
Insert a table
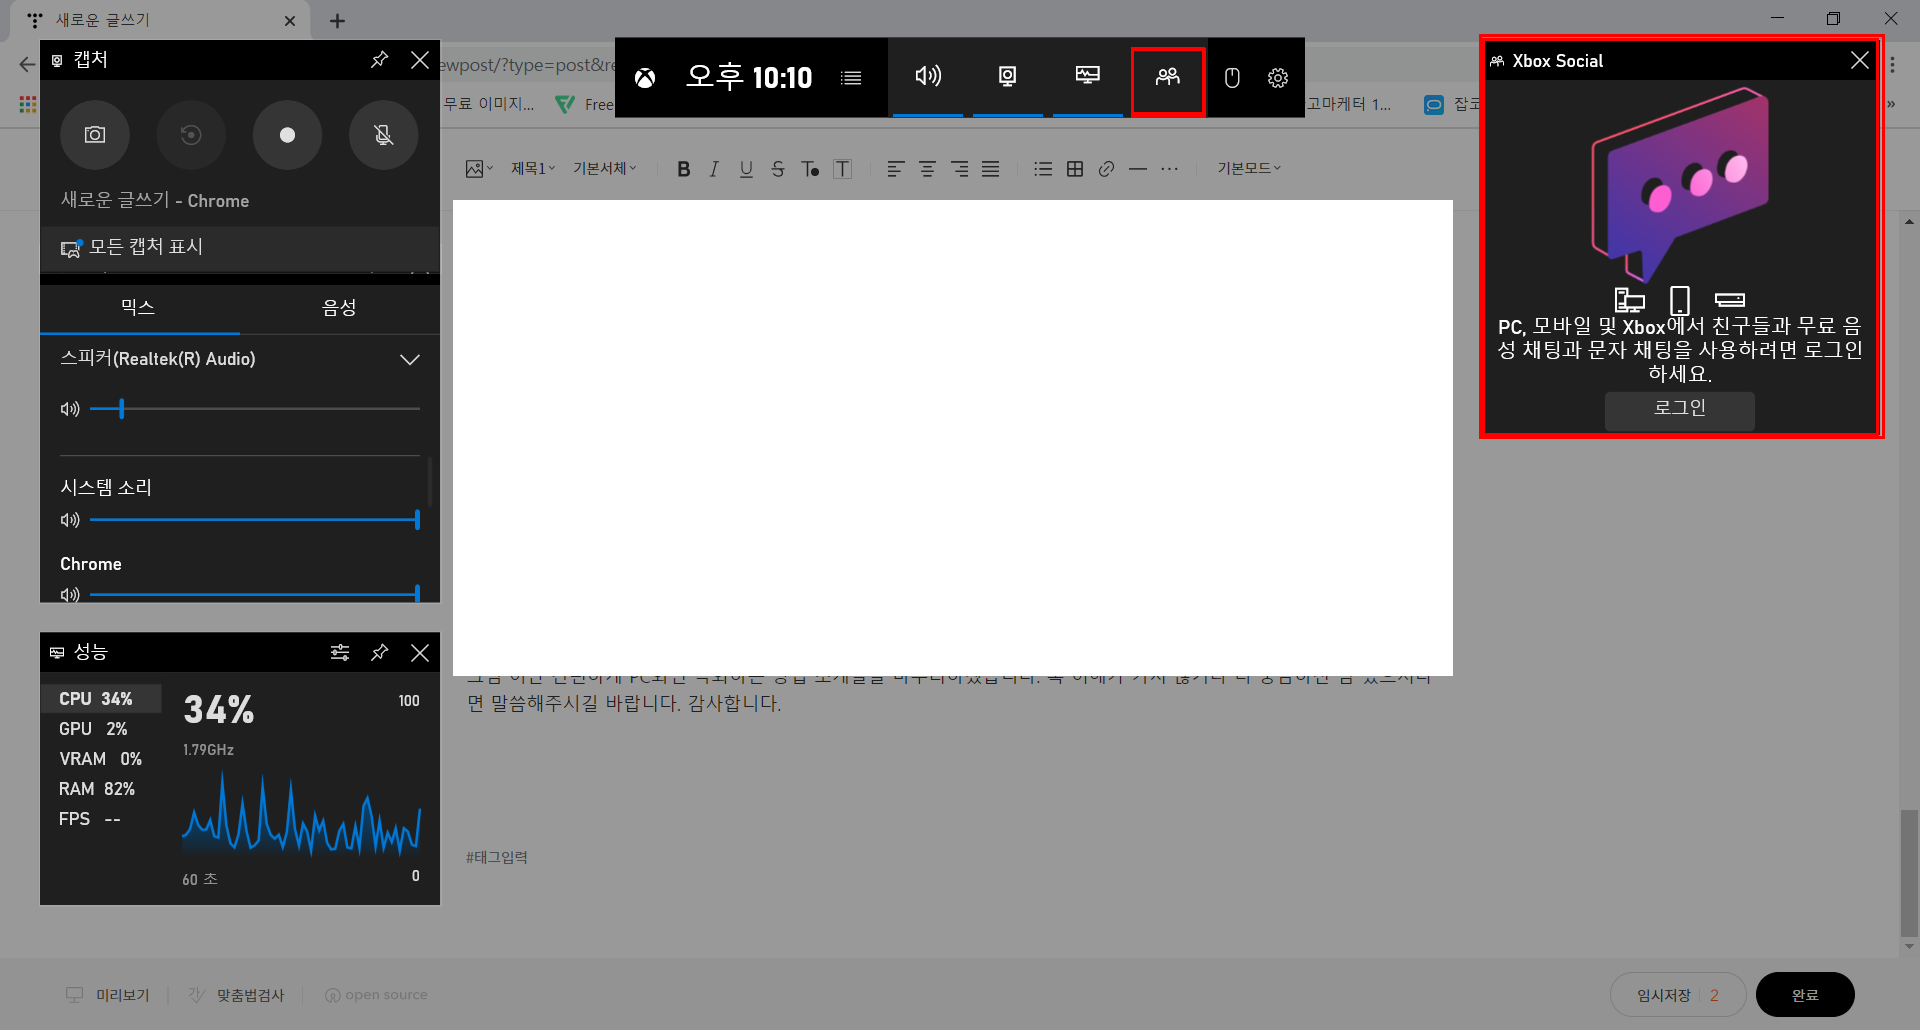pyautogui.click(x=1075, y=169)
